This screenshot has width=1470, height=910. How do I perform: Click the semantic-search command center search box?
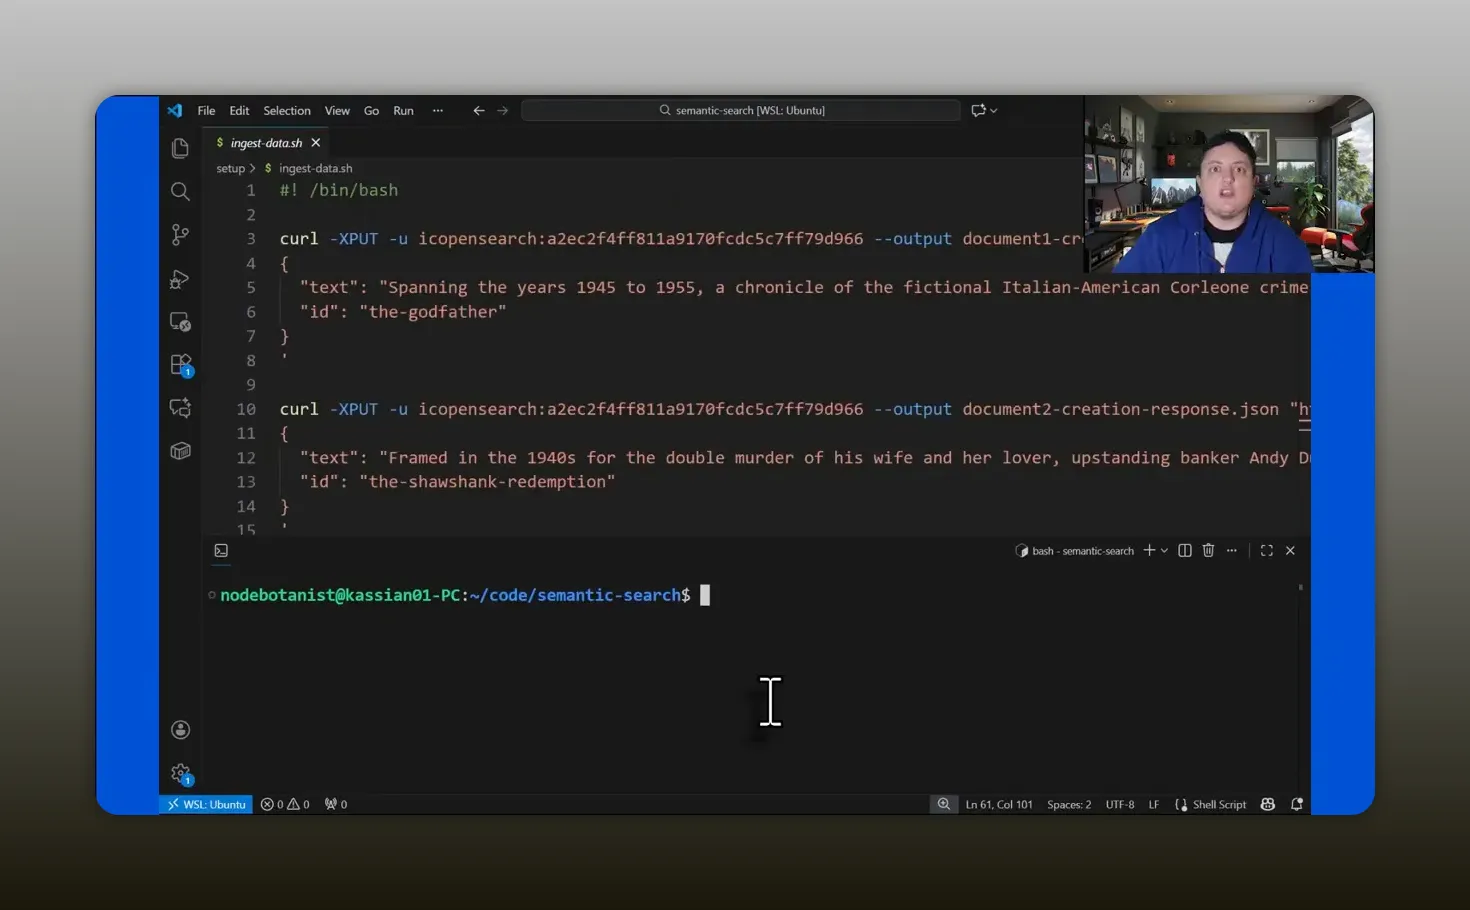click(x=741, y=111)
